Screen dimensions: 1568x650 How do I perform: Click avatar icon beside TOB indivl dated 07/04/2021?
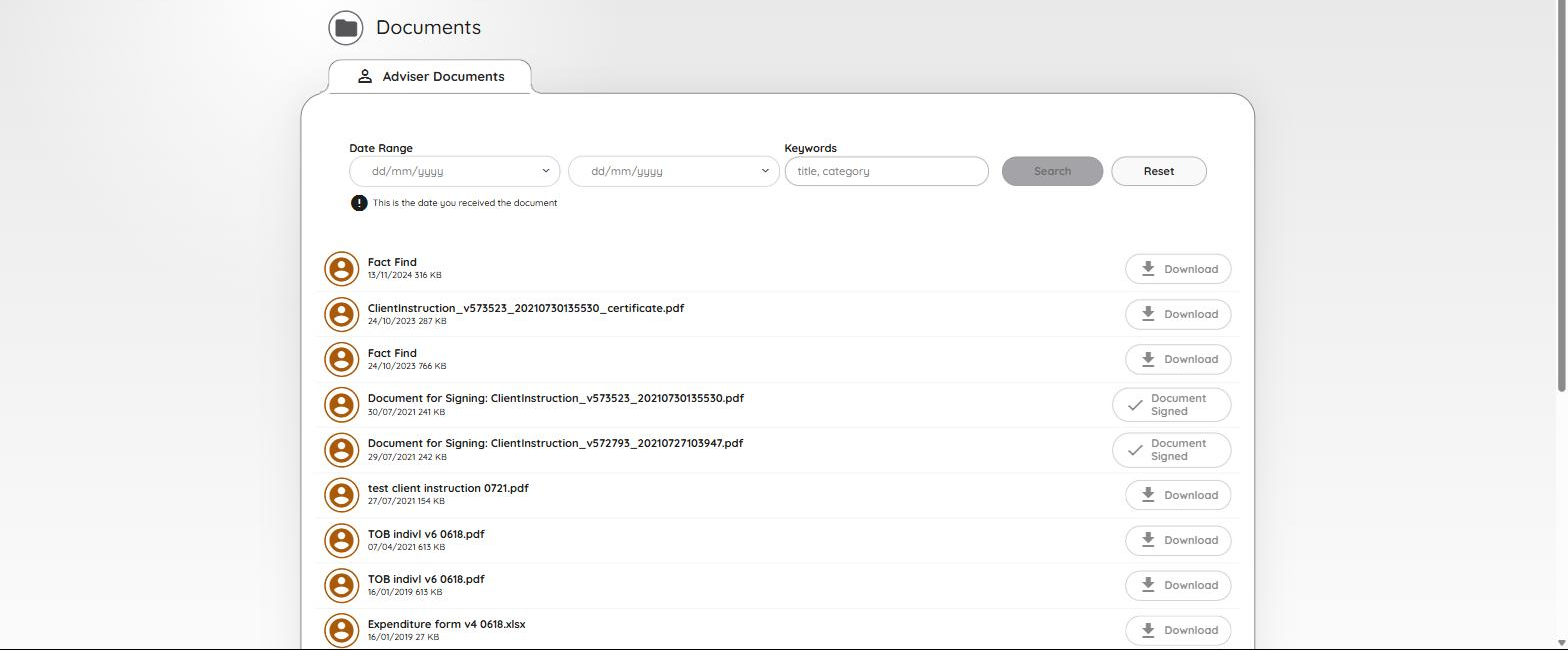pyautogui.click(x=342, y=540)
